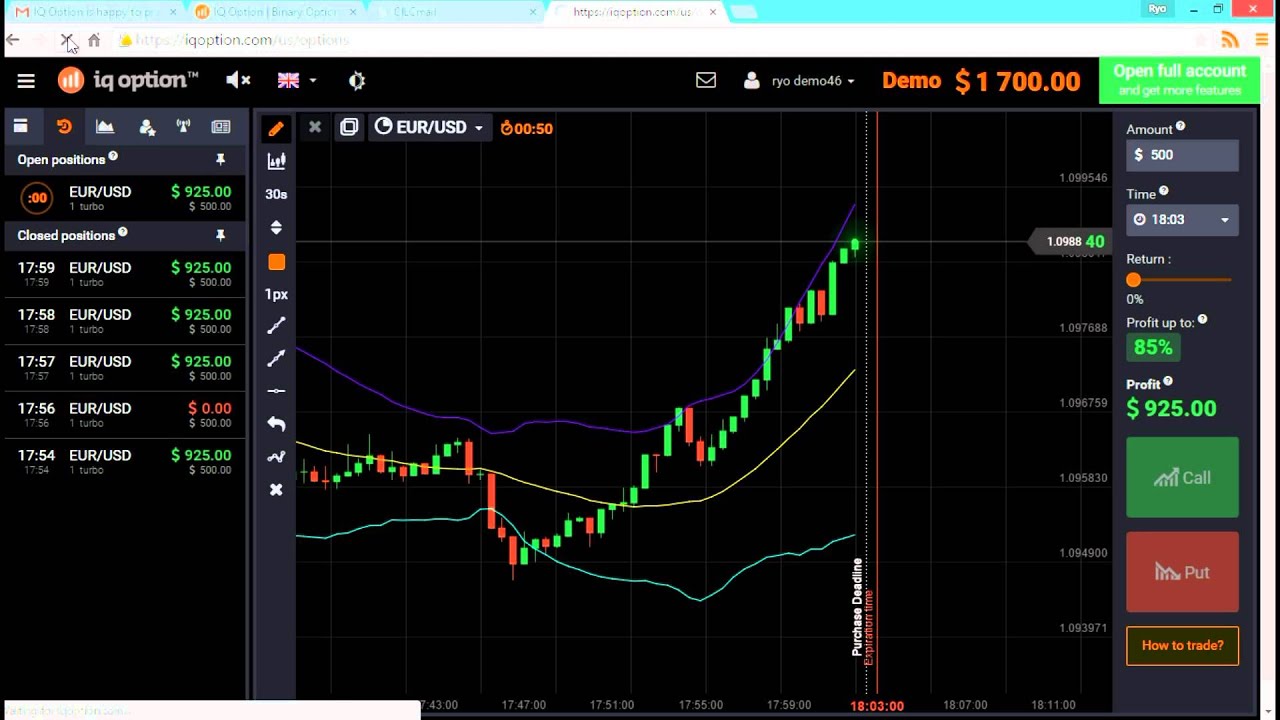
Task: Open the browser menu icon
Action: pyautogui.click(x=1263, y=40)
